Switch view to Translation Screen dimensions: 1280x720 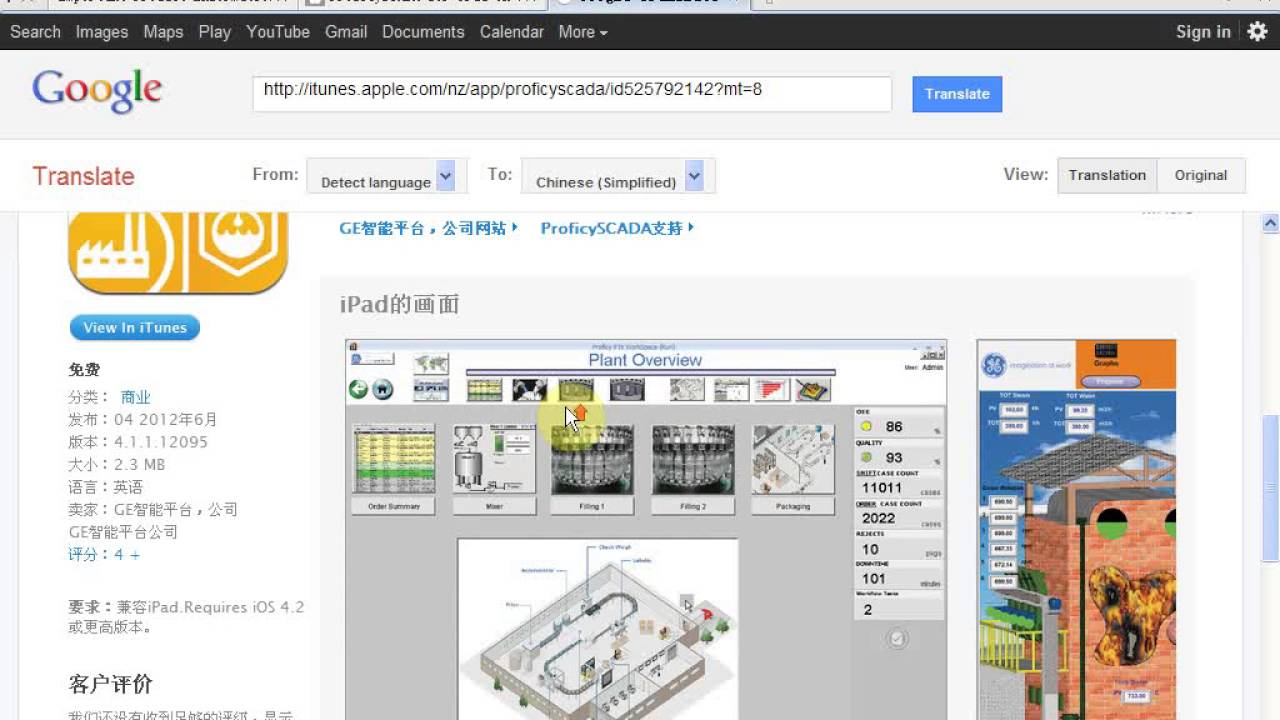(x=1107, y=175)
